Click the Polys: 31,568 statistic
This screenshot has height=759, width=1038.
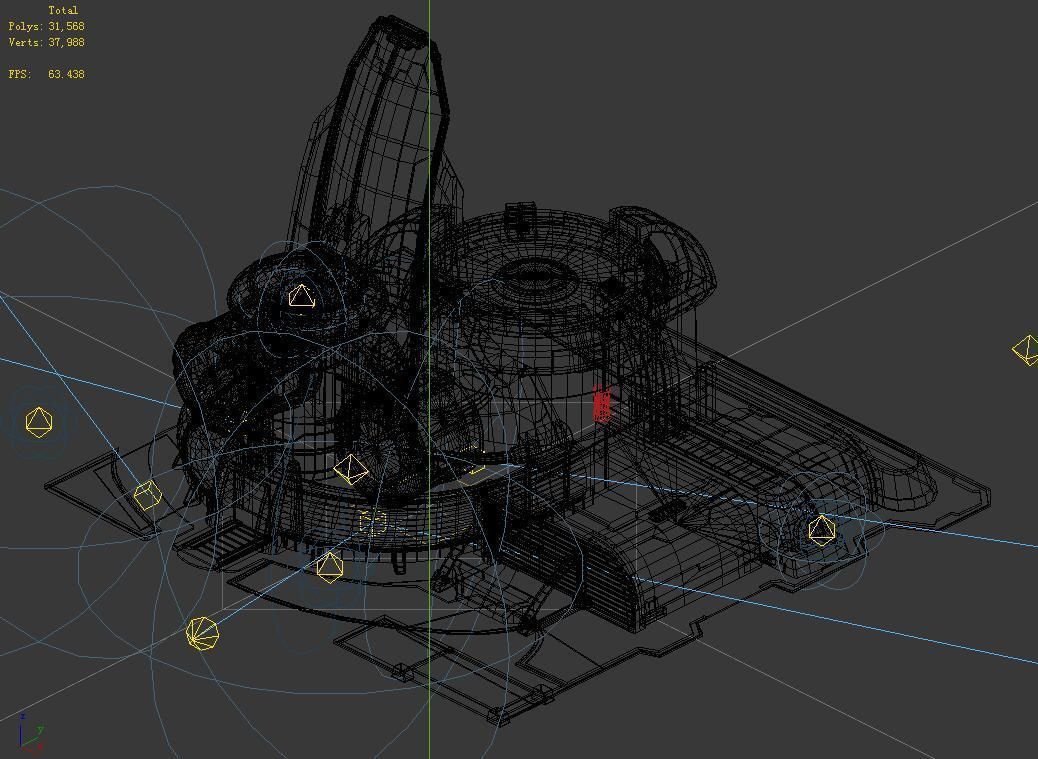pos(46,26)
